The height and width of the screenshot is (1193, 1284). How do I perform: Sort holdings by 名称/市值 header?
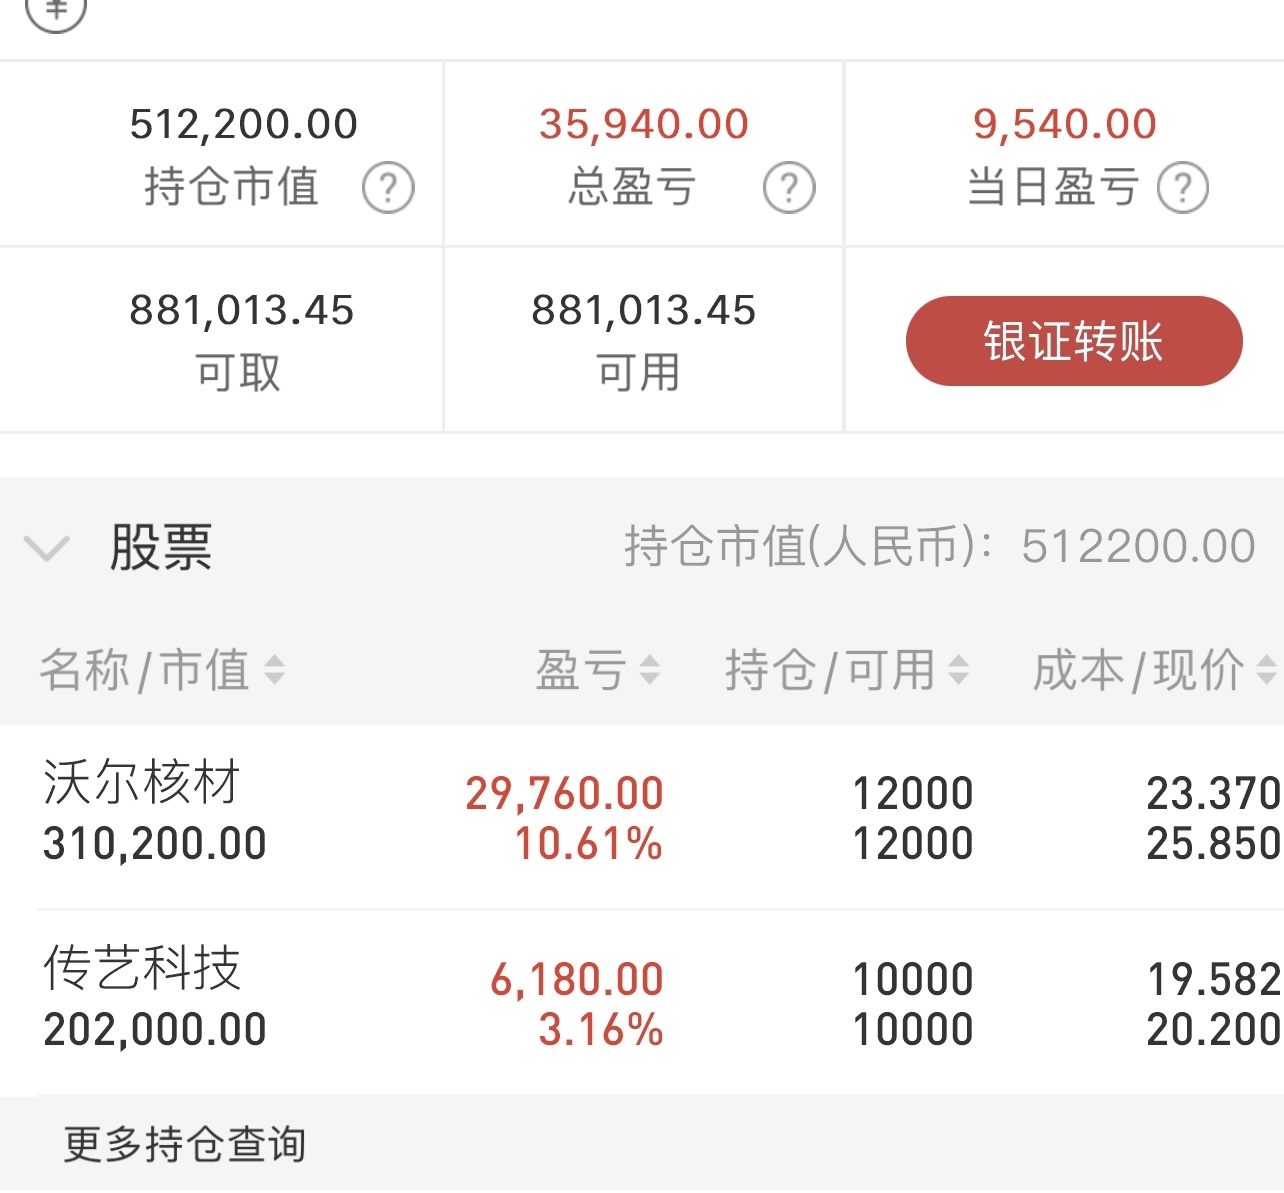click(x=144, y=670)
